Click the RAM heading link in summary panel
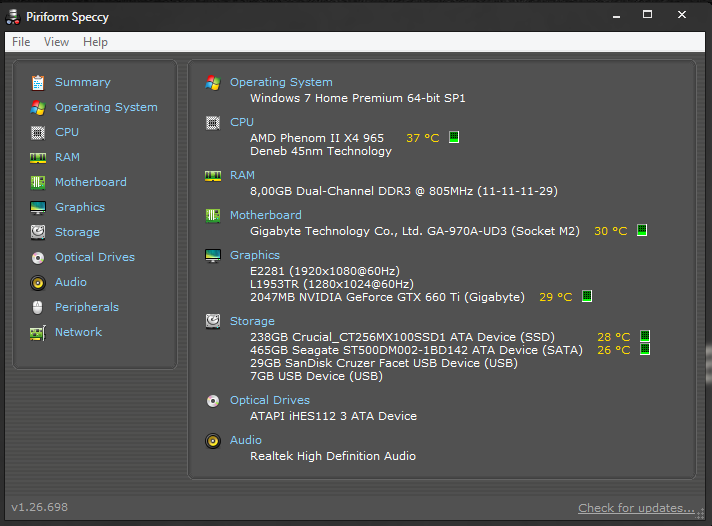 click(x=242, y=175)
